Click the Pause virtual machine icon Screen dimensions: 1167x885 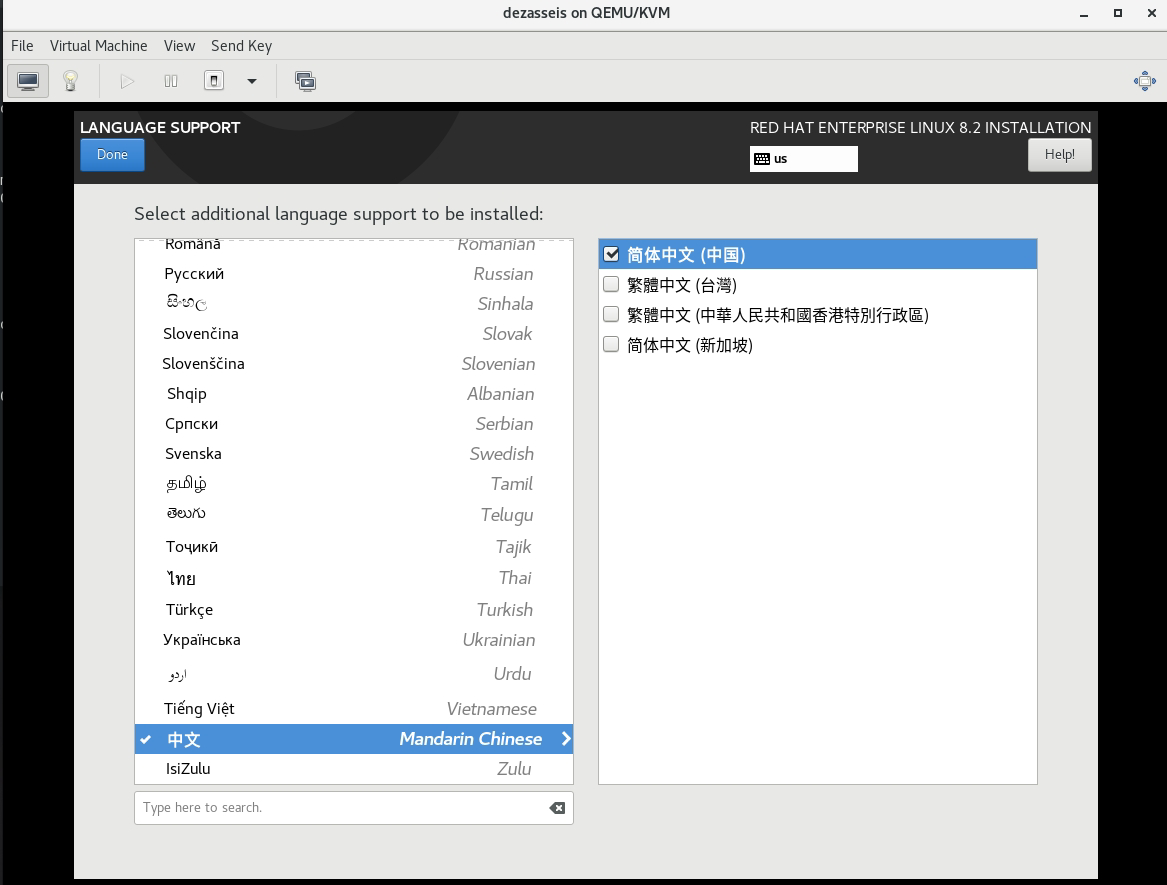point(170,81)
